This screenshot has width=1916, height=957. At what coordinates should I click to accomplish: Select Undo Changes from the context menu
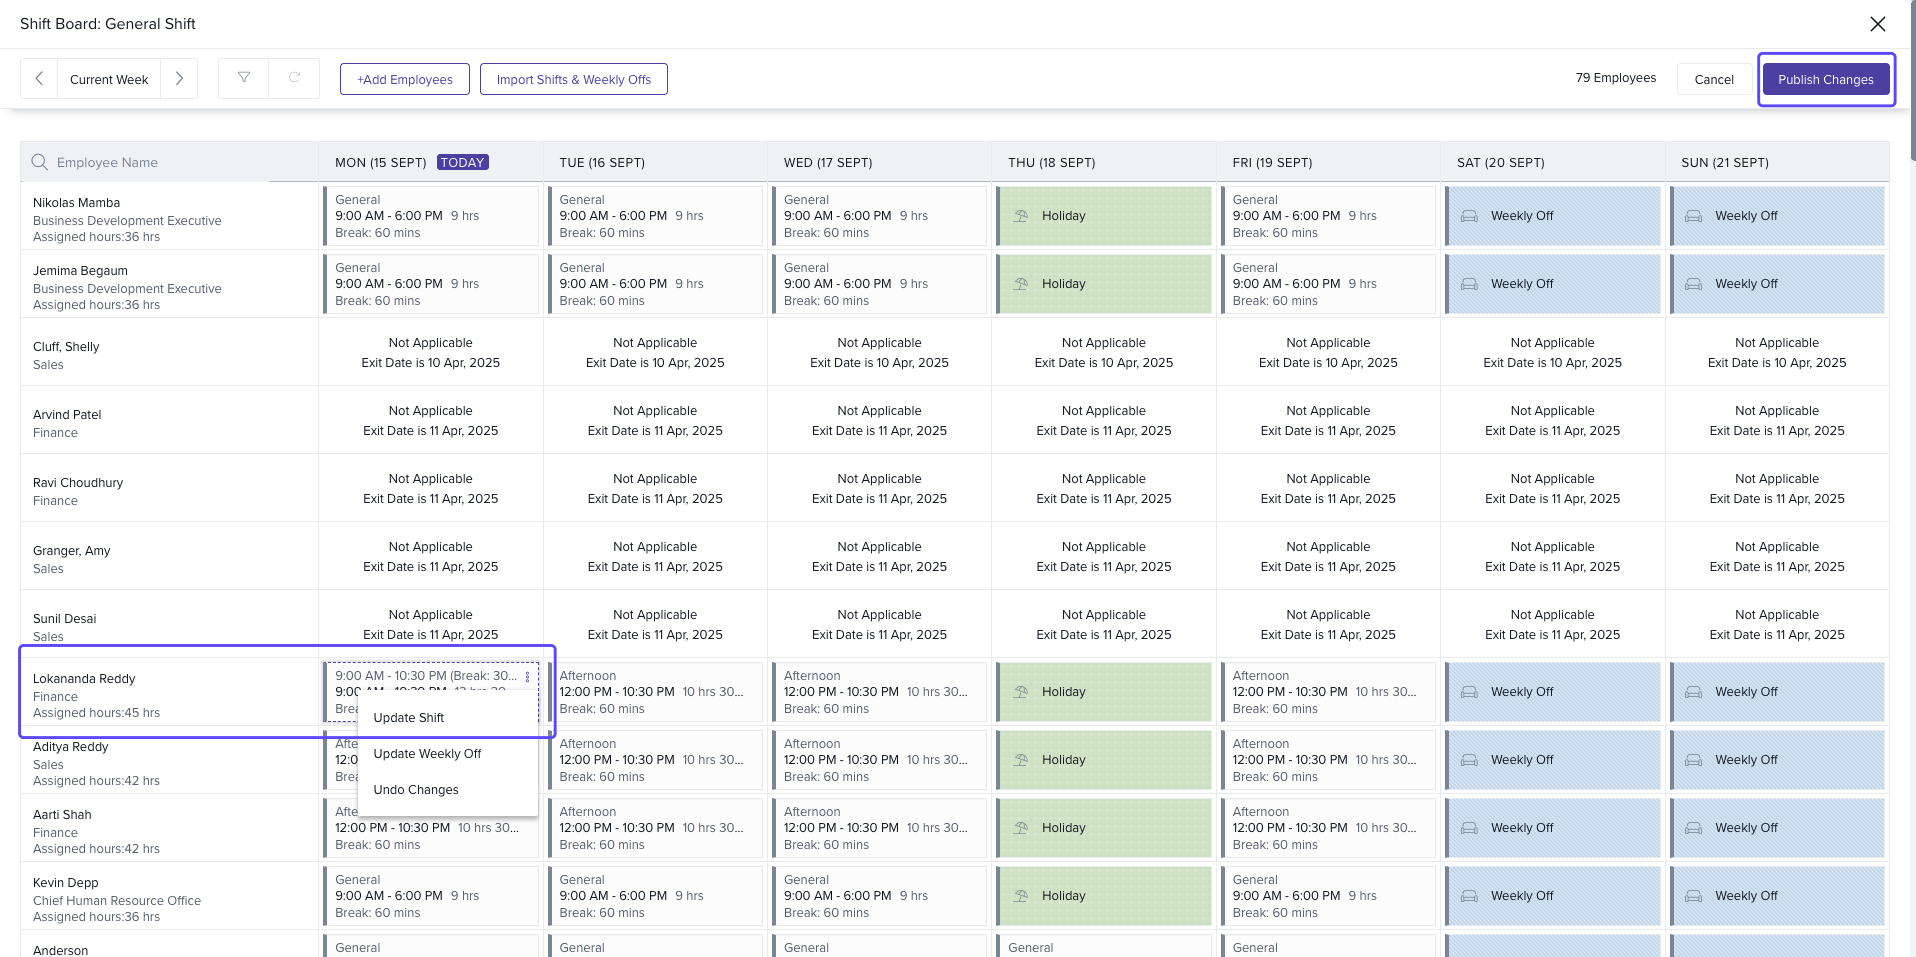coord(415,790)
